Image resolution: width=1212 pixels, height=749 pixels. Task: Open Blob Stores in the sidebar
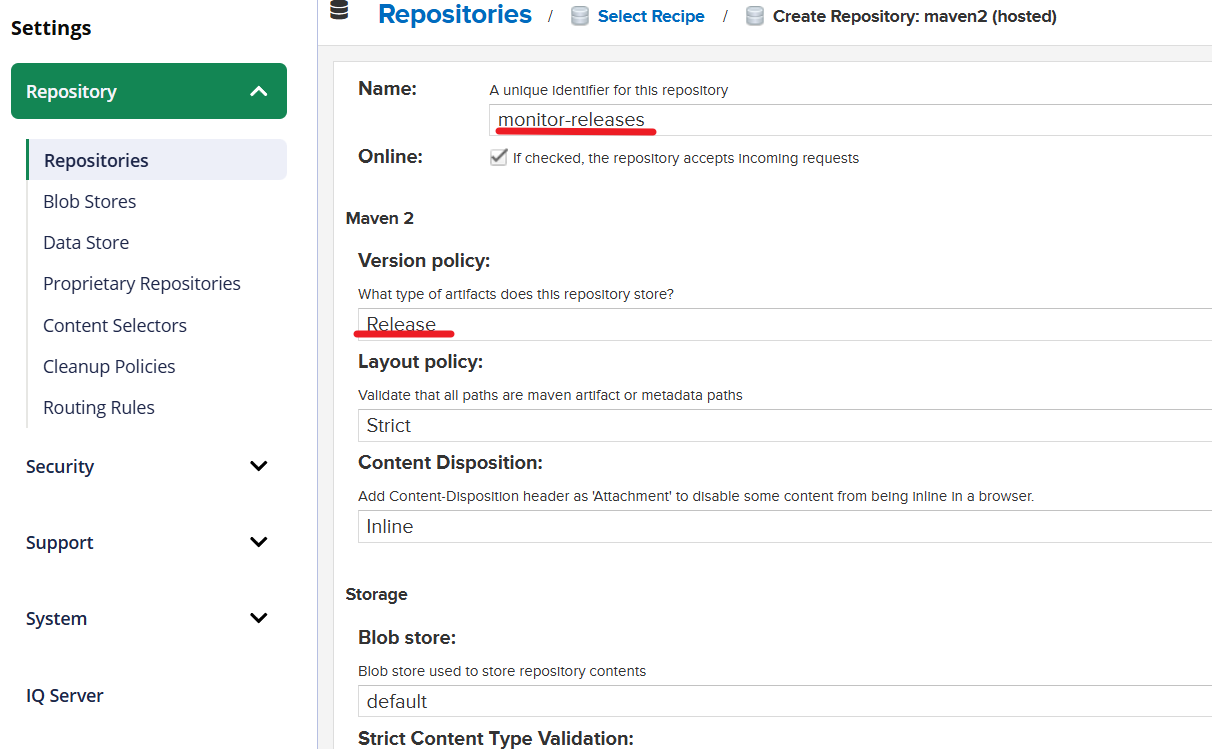[89, 201]
